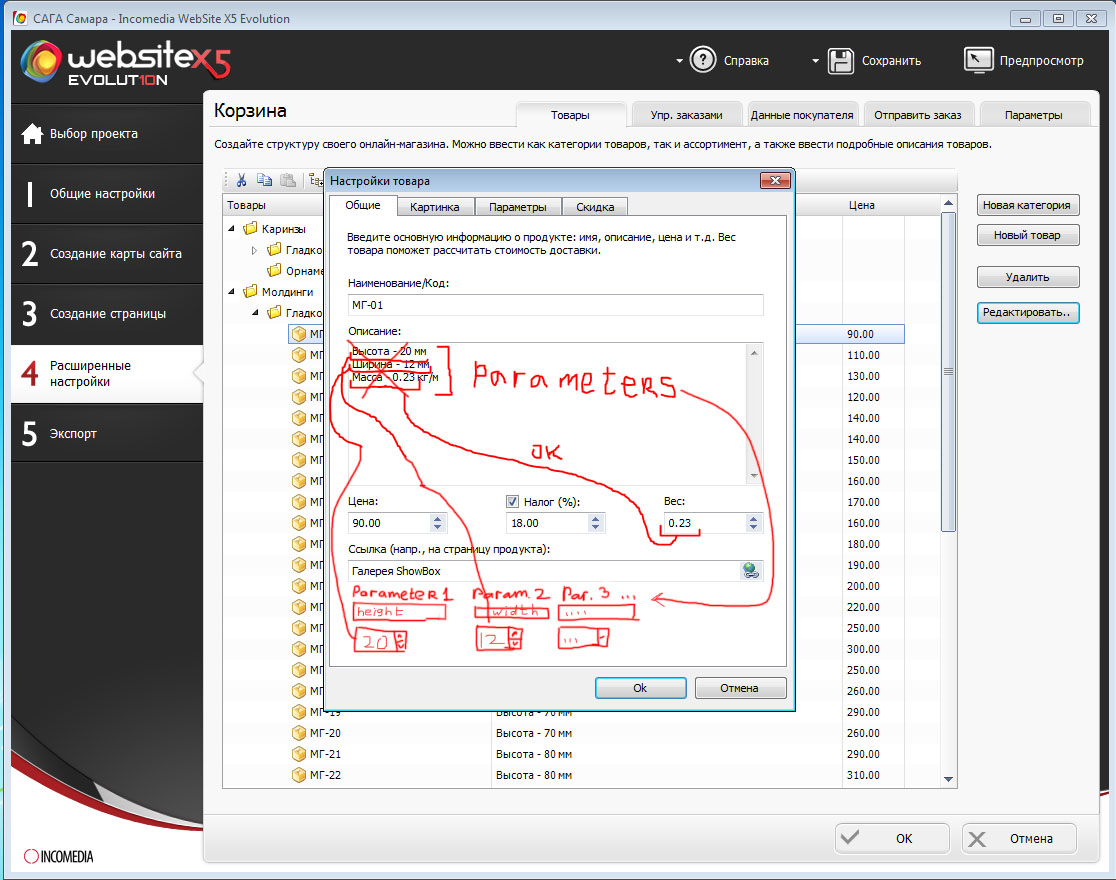Decrease the Налог value with down arrow
This screenshot has height=880, width=1116.
pyautogui.click(x=595, y=528)
